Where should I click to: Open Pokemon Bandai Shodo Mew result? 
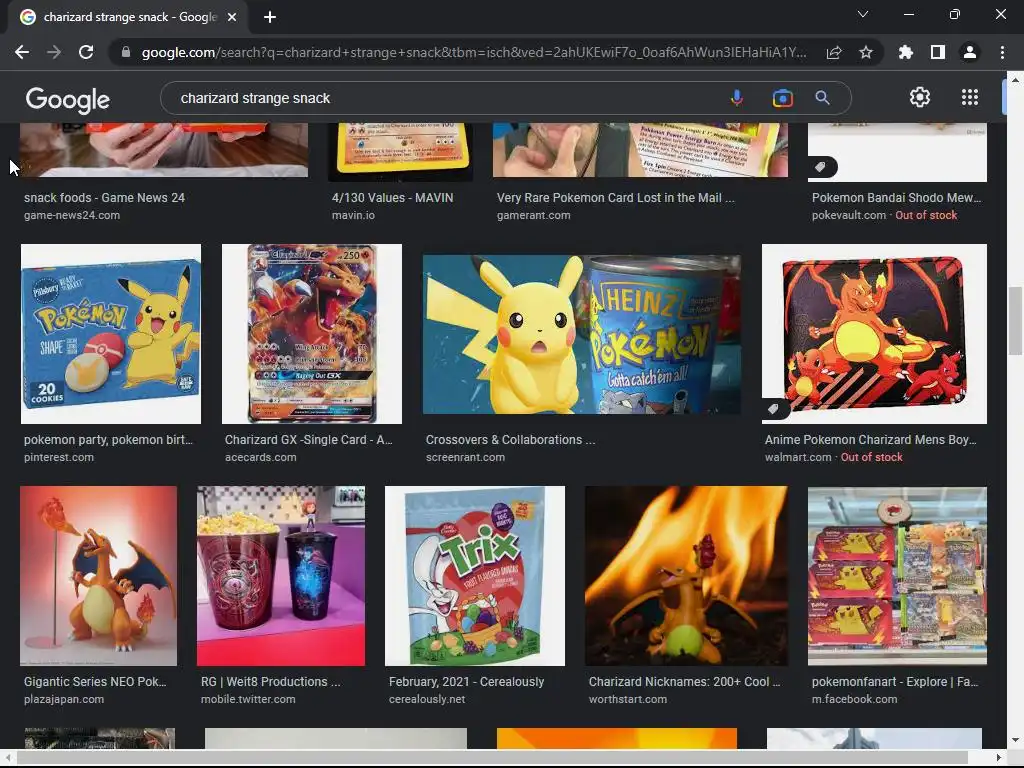coord(896,197)
